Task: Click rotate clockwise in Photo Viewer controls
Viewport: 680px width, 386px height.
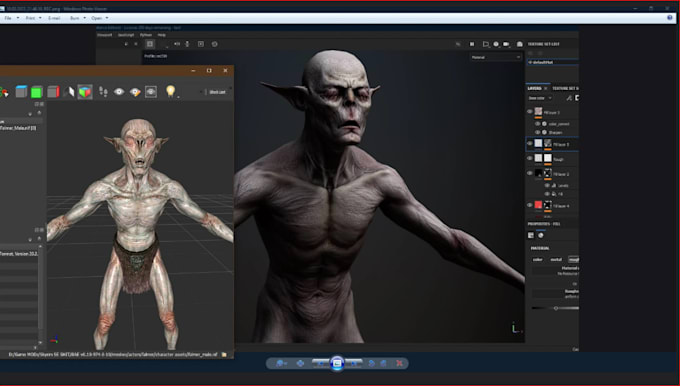Action: pyautogui.click(x=383, y=363)
